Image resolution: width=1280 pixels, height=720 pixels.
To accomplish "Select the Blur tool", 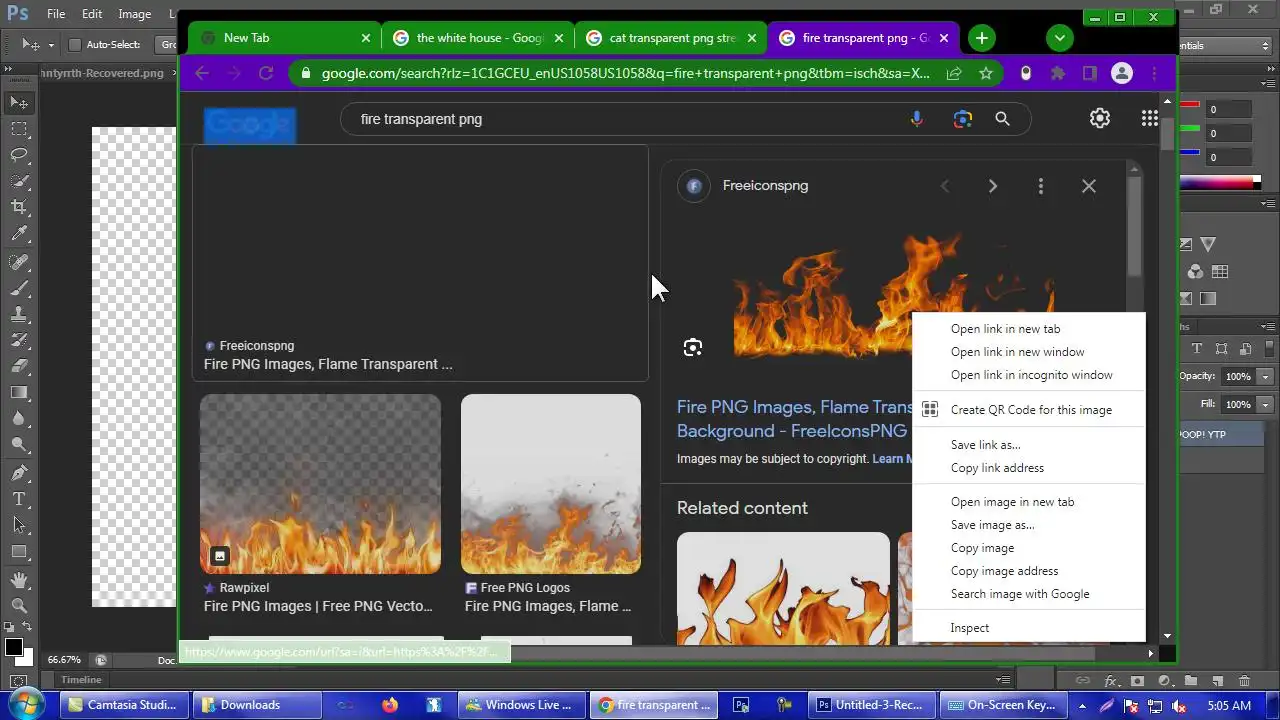I will 19,418.
